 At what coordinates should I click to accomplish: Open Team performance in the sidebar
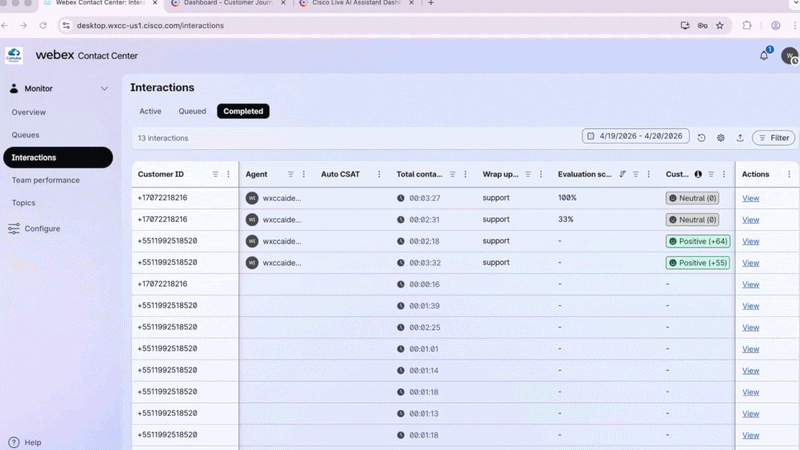pos(45,180)
